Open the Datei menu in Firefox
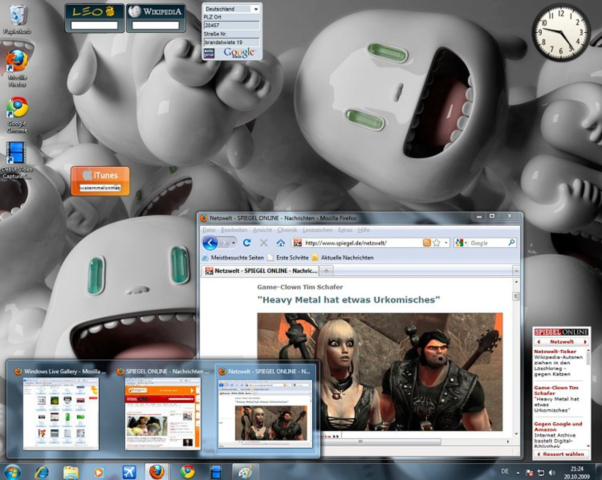The image size is (602, 480). point(209,230)
